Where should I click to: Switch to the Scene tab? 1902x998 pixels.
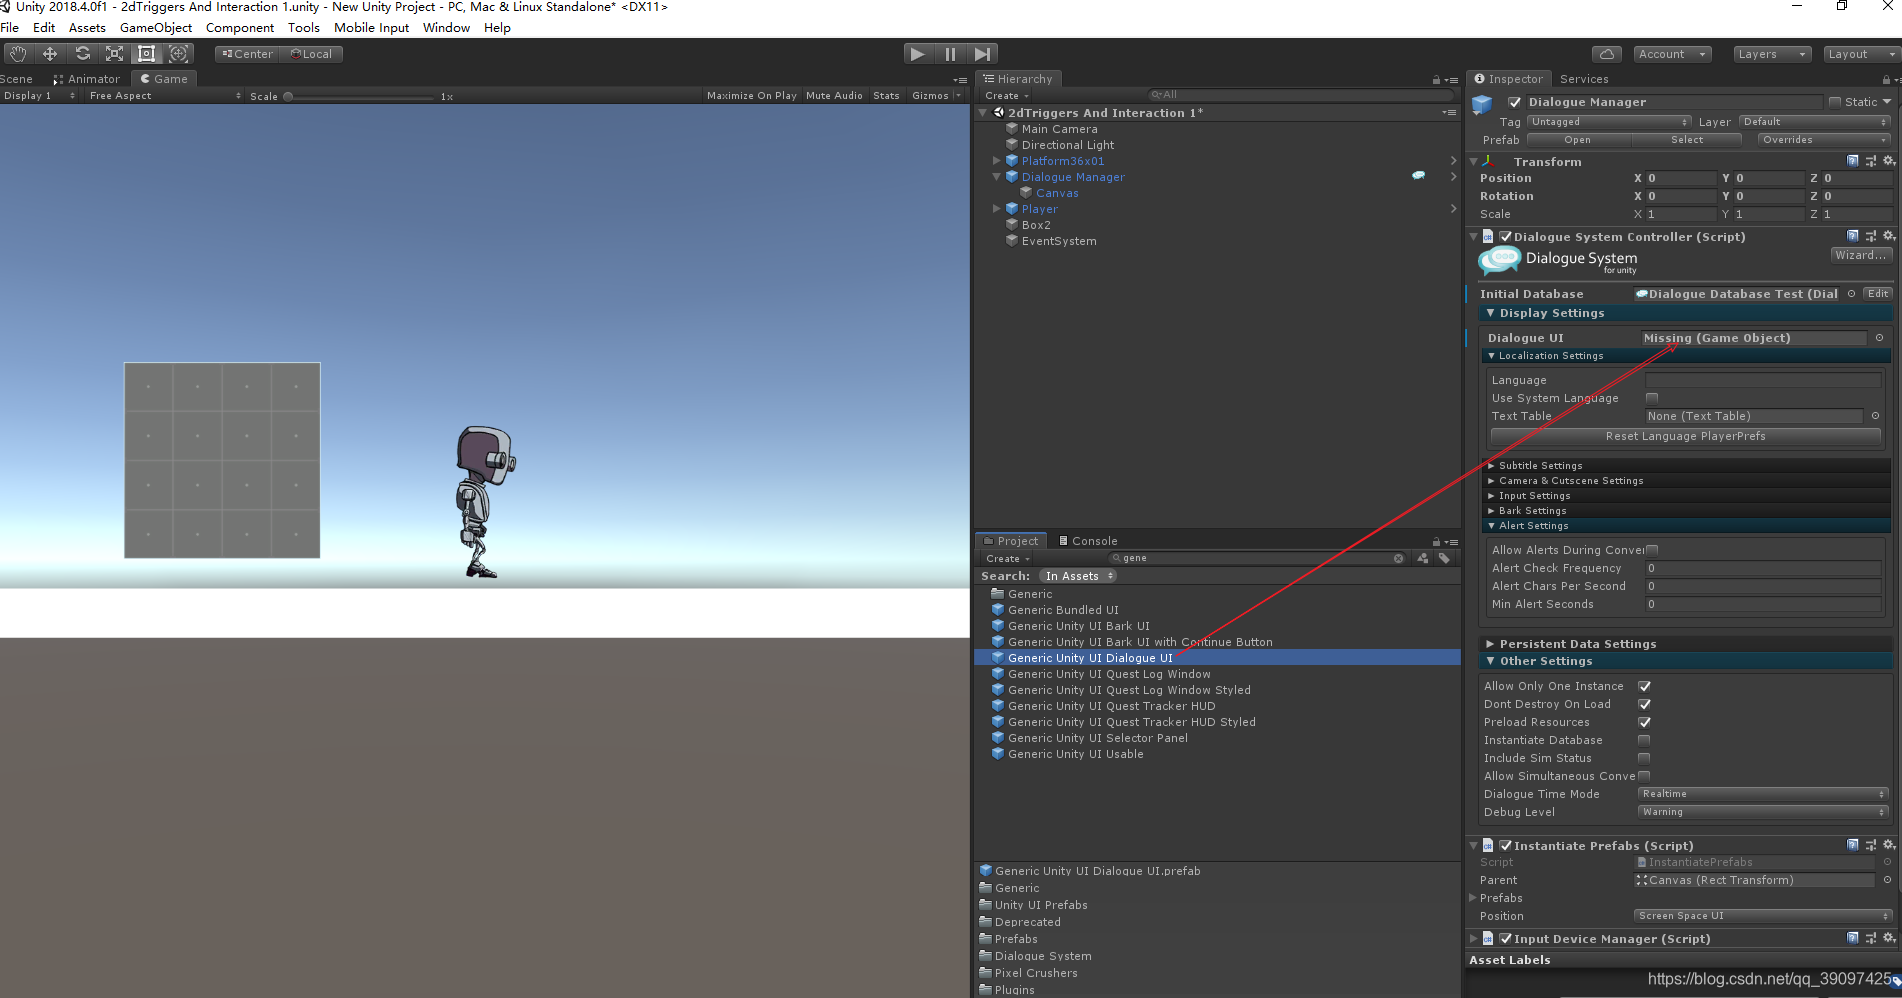16,78
